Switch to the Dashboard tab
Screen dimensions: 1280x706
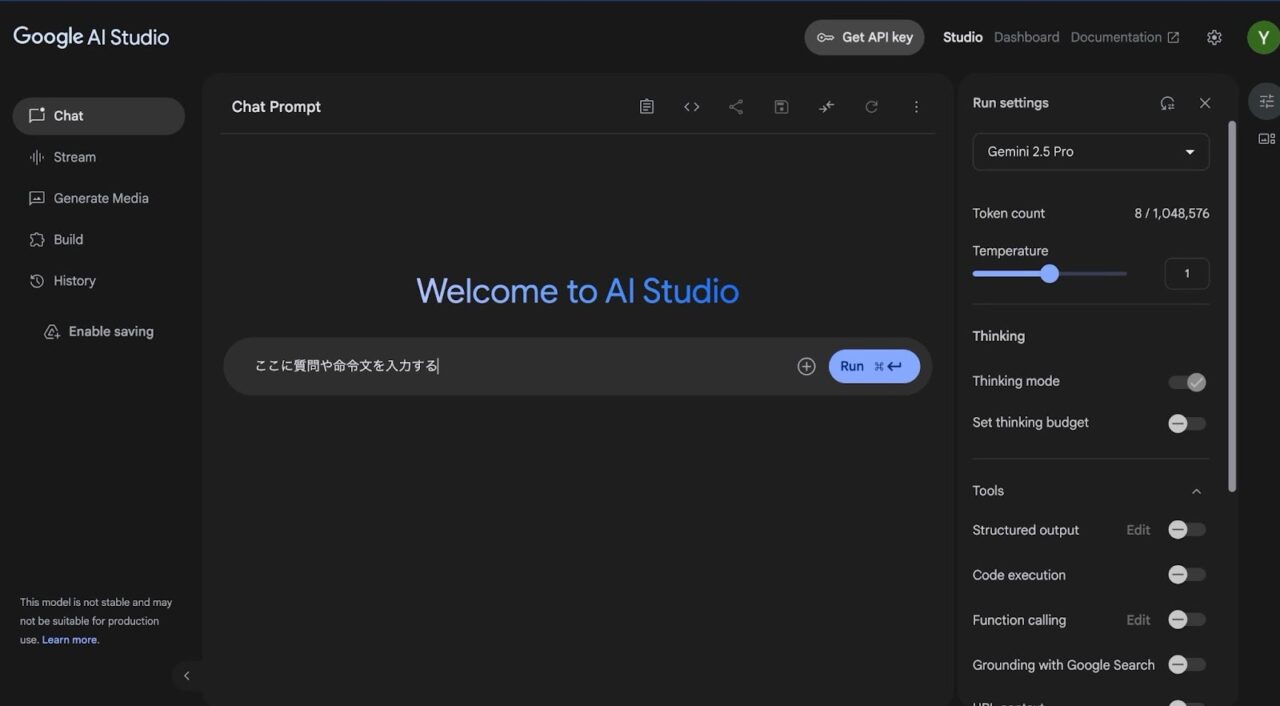[x=1026, y=37]
